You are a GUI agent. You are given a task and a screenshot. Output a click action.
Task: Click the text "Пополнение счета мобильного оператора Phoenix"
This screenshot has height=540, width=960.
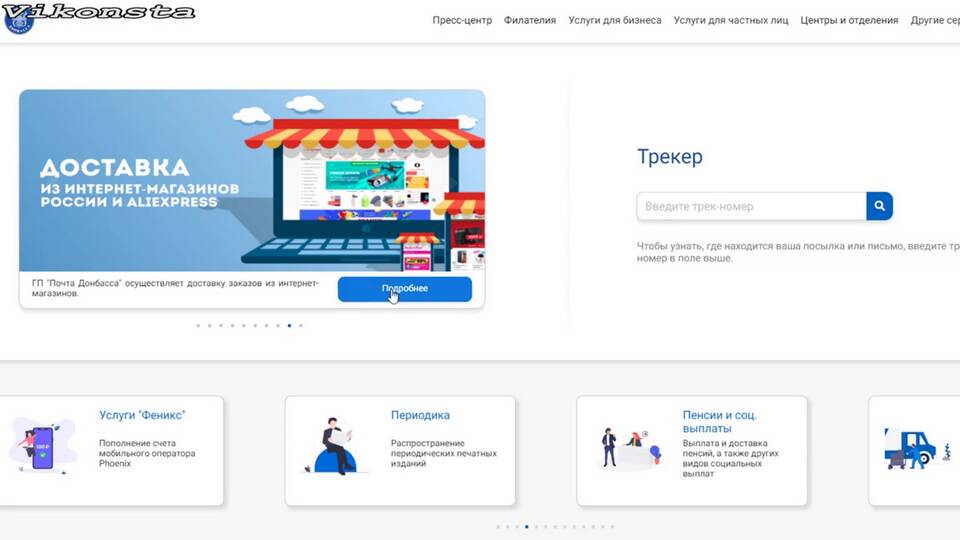[147, 453]
